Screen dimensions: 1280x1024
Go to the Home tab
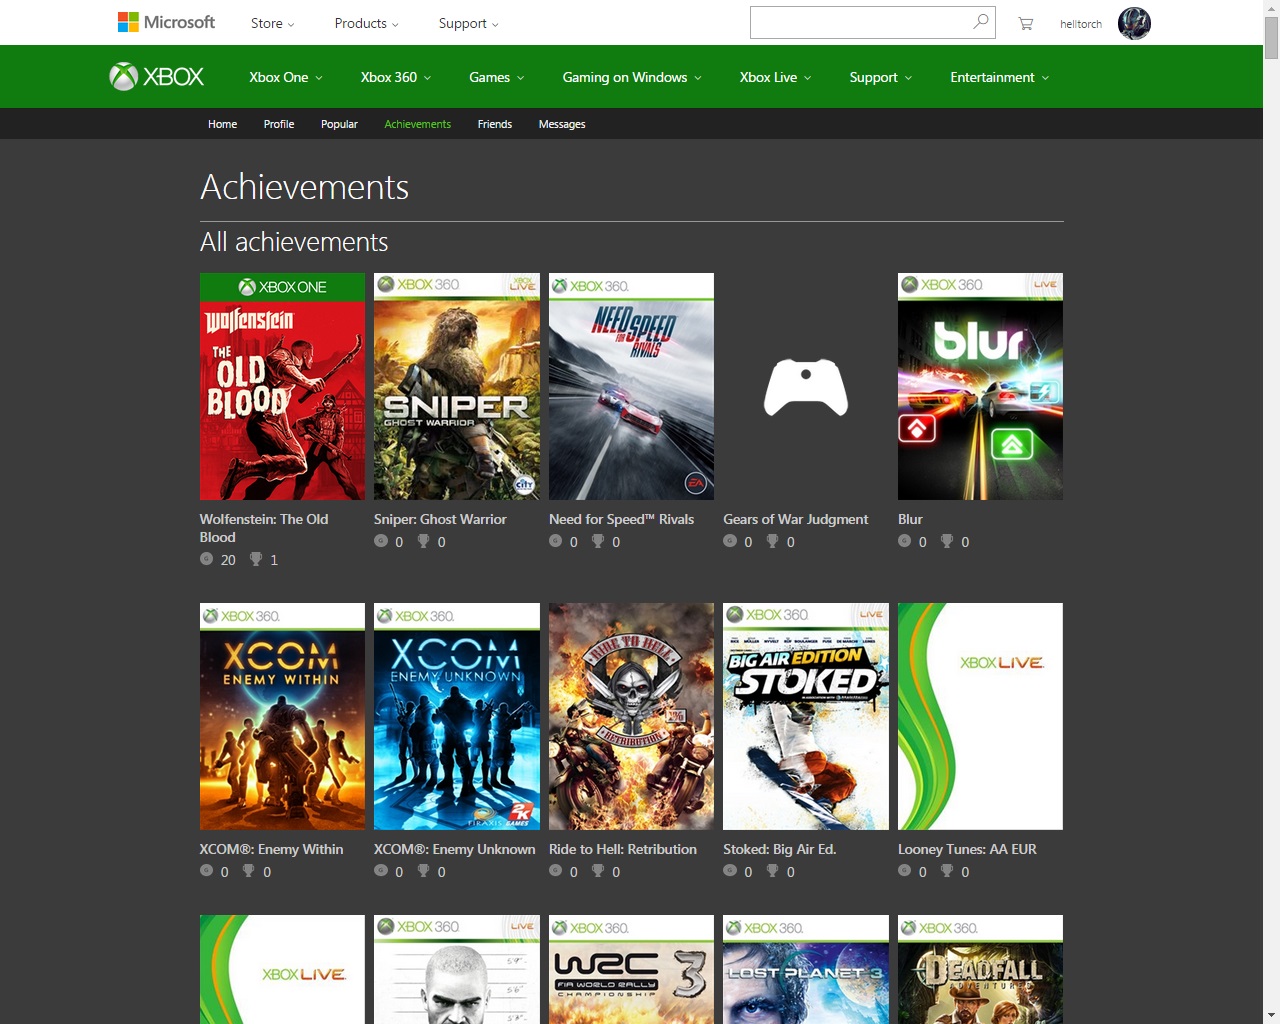click(222, 124)
